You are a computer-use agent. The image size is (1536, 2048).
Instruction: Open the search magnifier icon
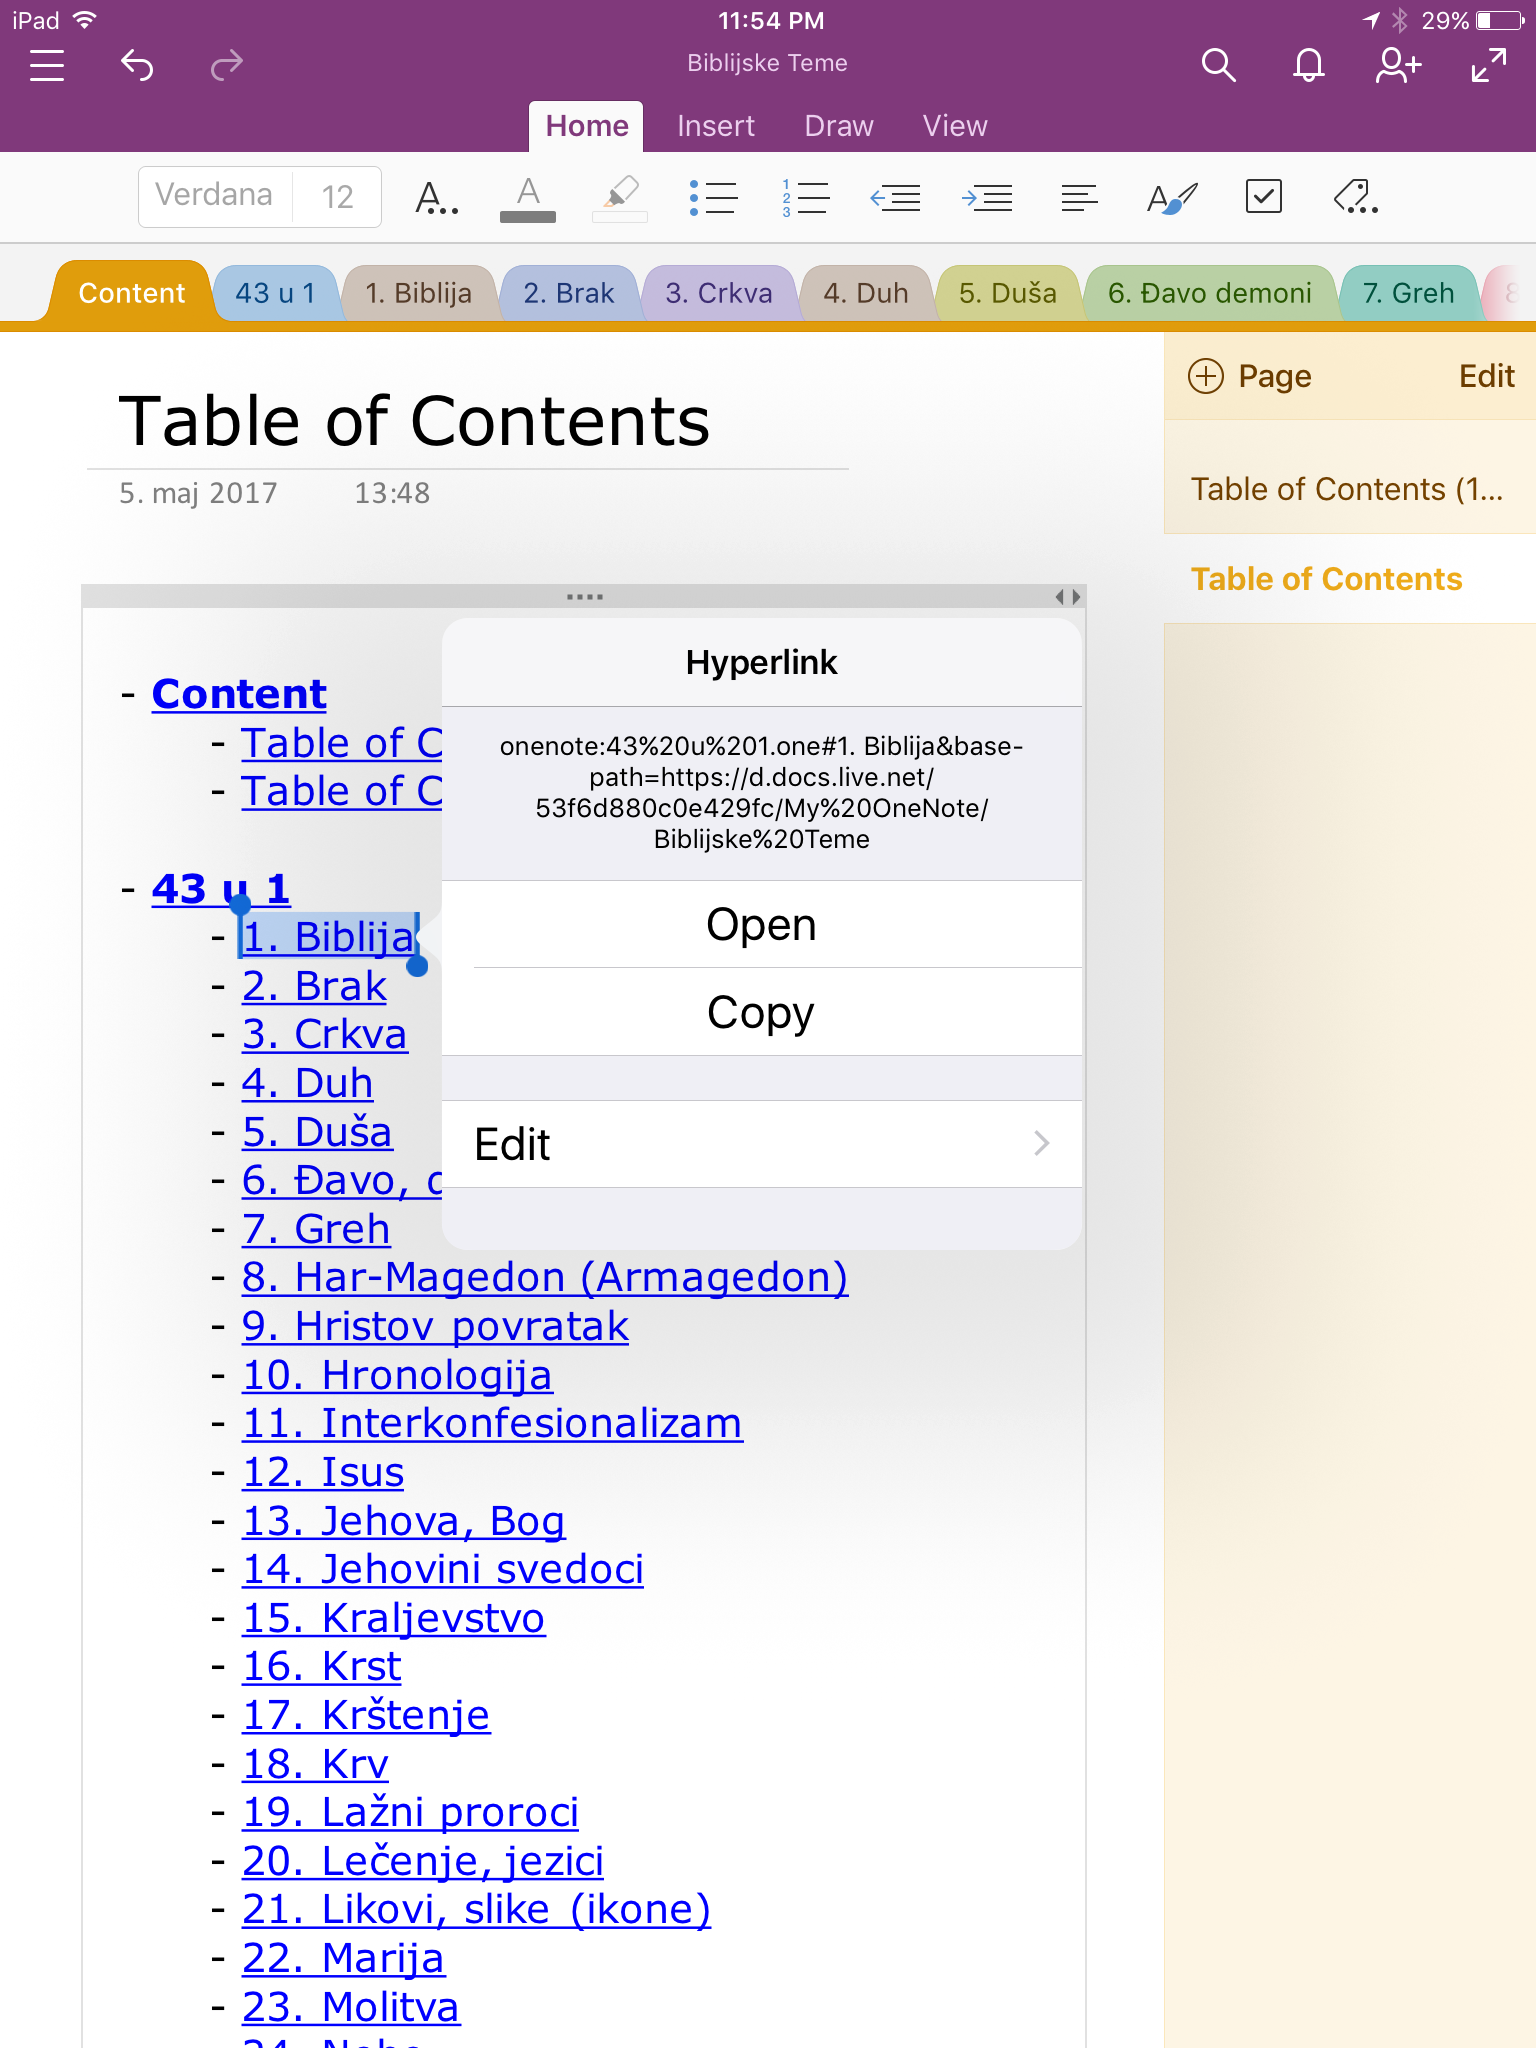tap(1217, 66)
